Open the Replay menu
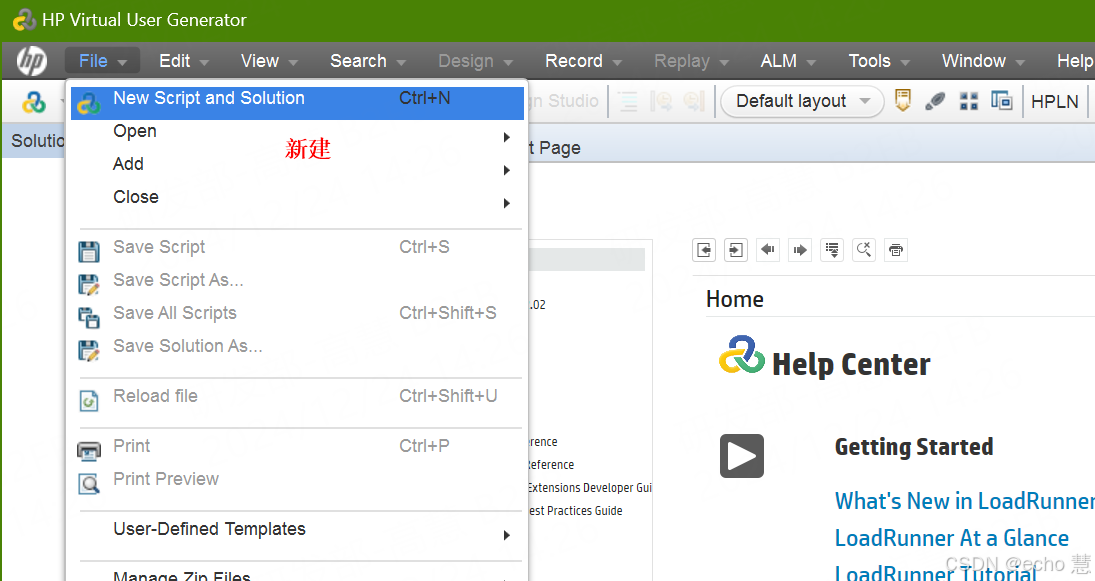The height and width of the screenshot is (581, 1095). [691, 61]
